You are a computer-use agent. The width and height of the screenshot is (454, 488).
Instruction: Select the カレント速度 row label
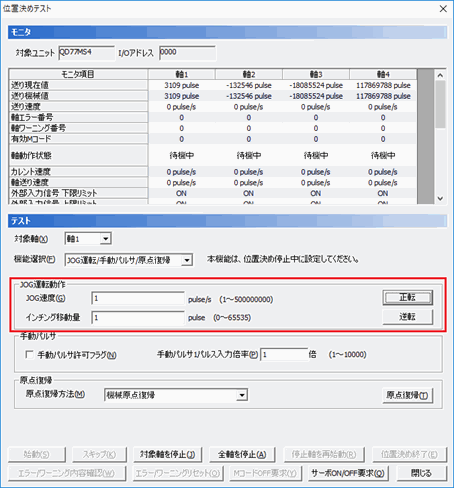click(78, 172)
